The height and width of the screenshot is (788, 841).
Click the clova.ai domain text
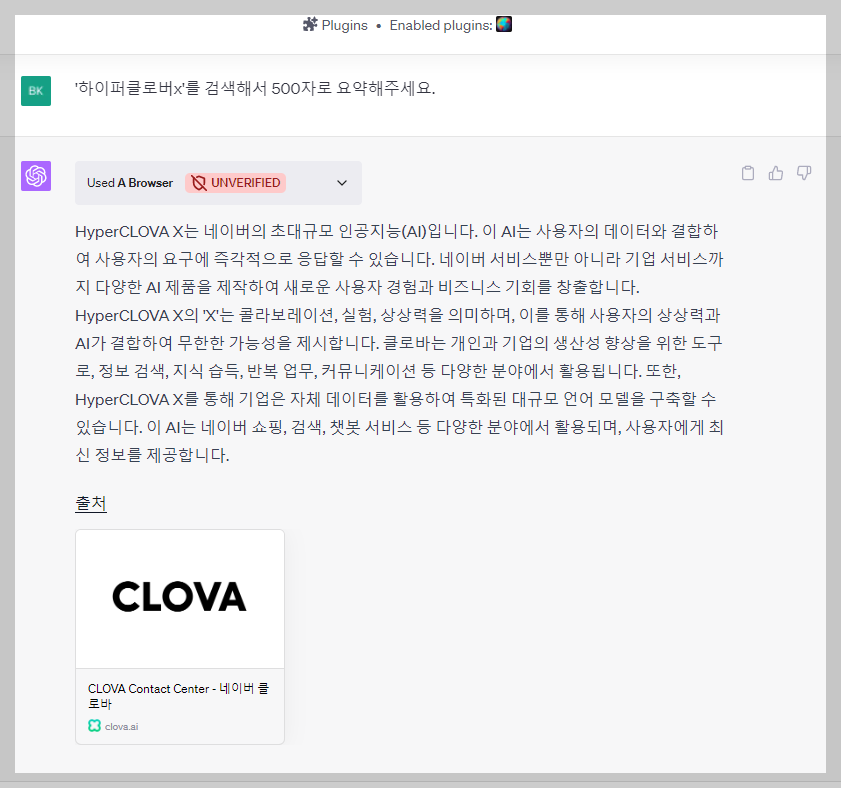(122, 726)
